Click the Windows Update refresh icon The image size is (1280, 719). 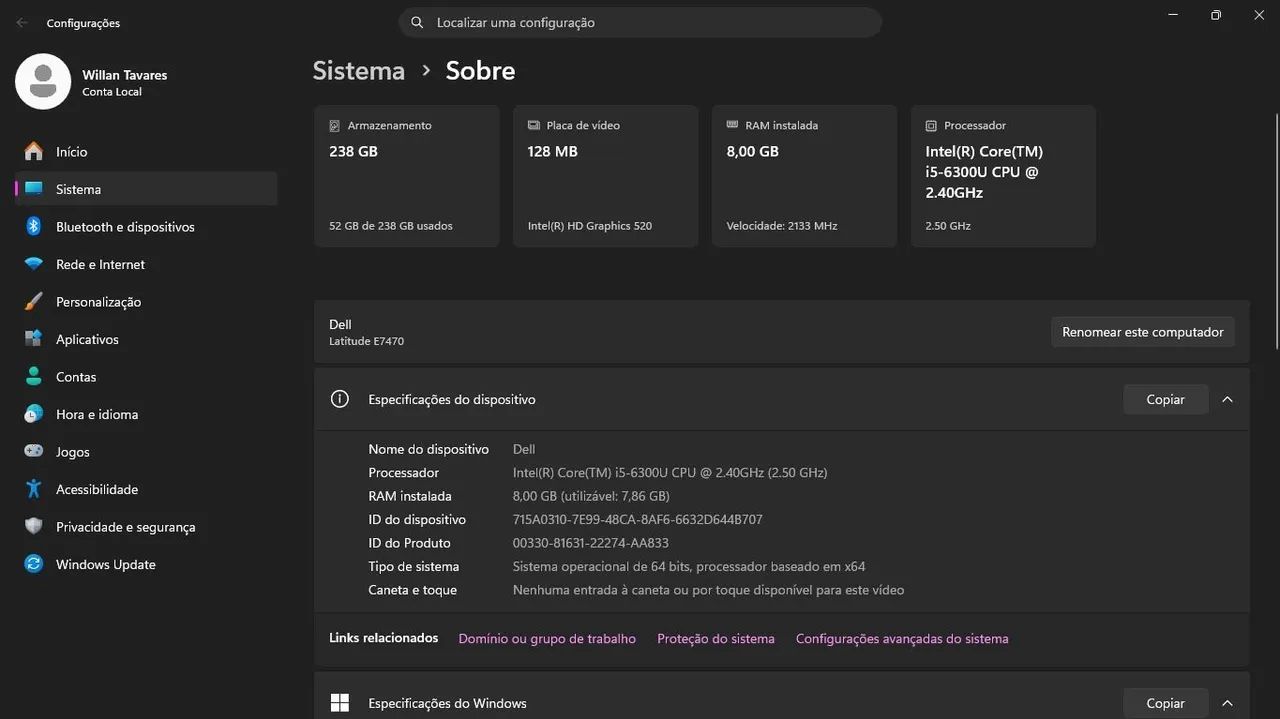[x=34, y=564]
